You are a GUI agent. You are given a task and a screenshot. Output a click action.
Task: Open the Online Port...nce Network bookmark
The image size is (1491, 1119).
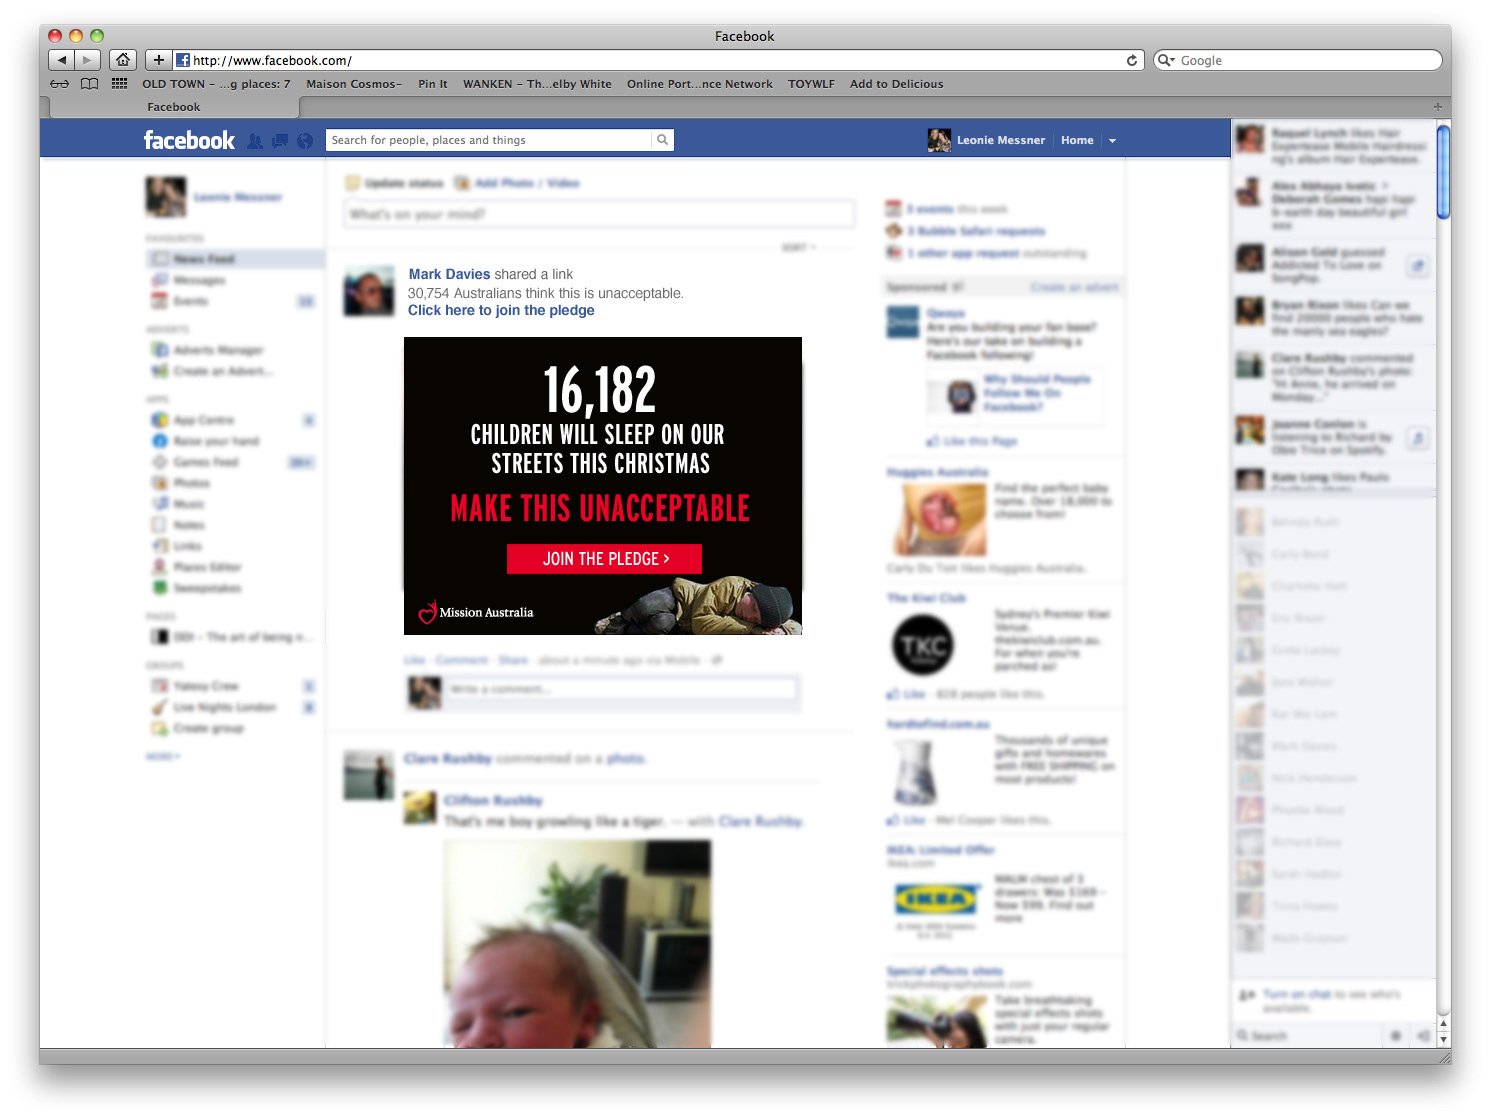click(700, 84)
